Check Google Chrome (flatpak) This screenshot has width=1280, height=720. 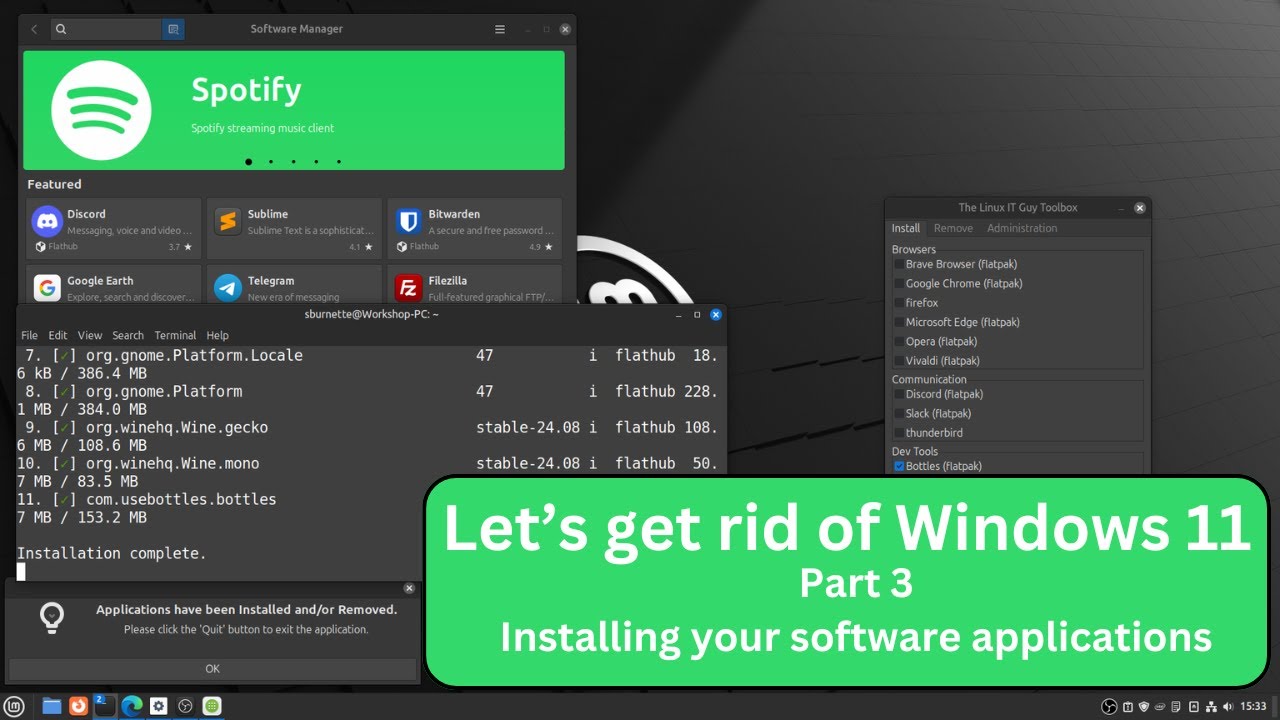(x=899, y=283)
